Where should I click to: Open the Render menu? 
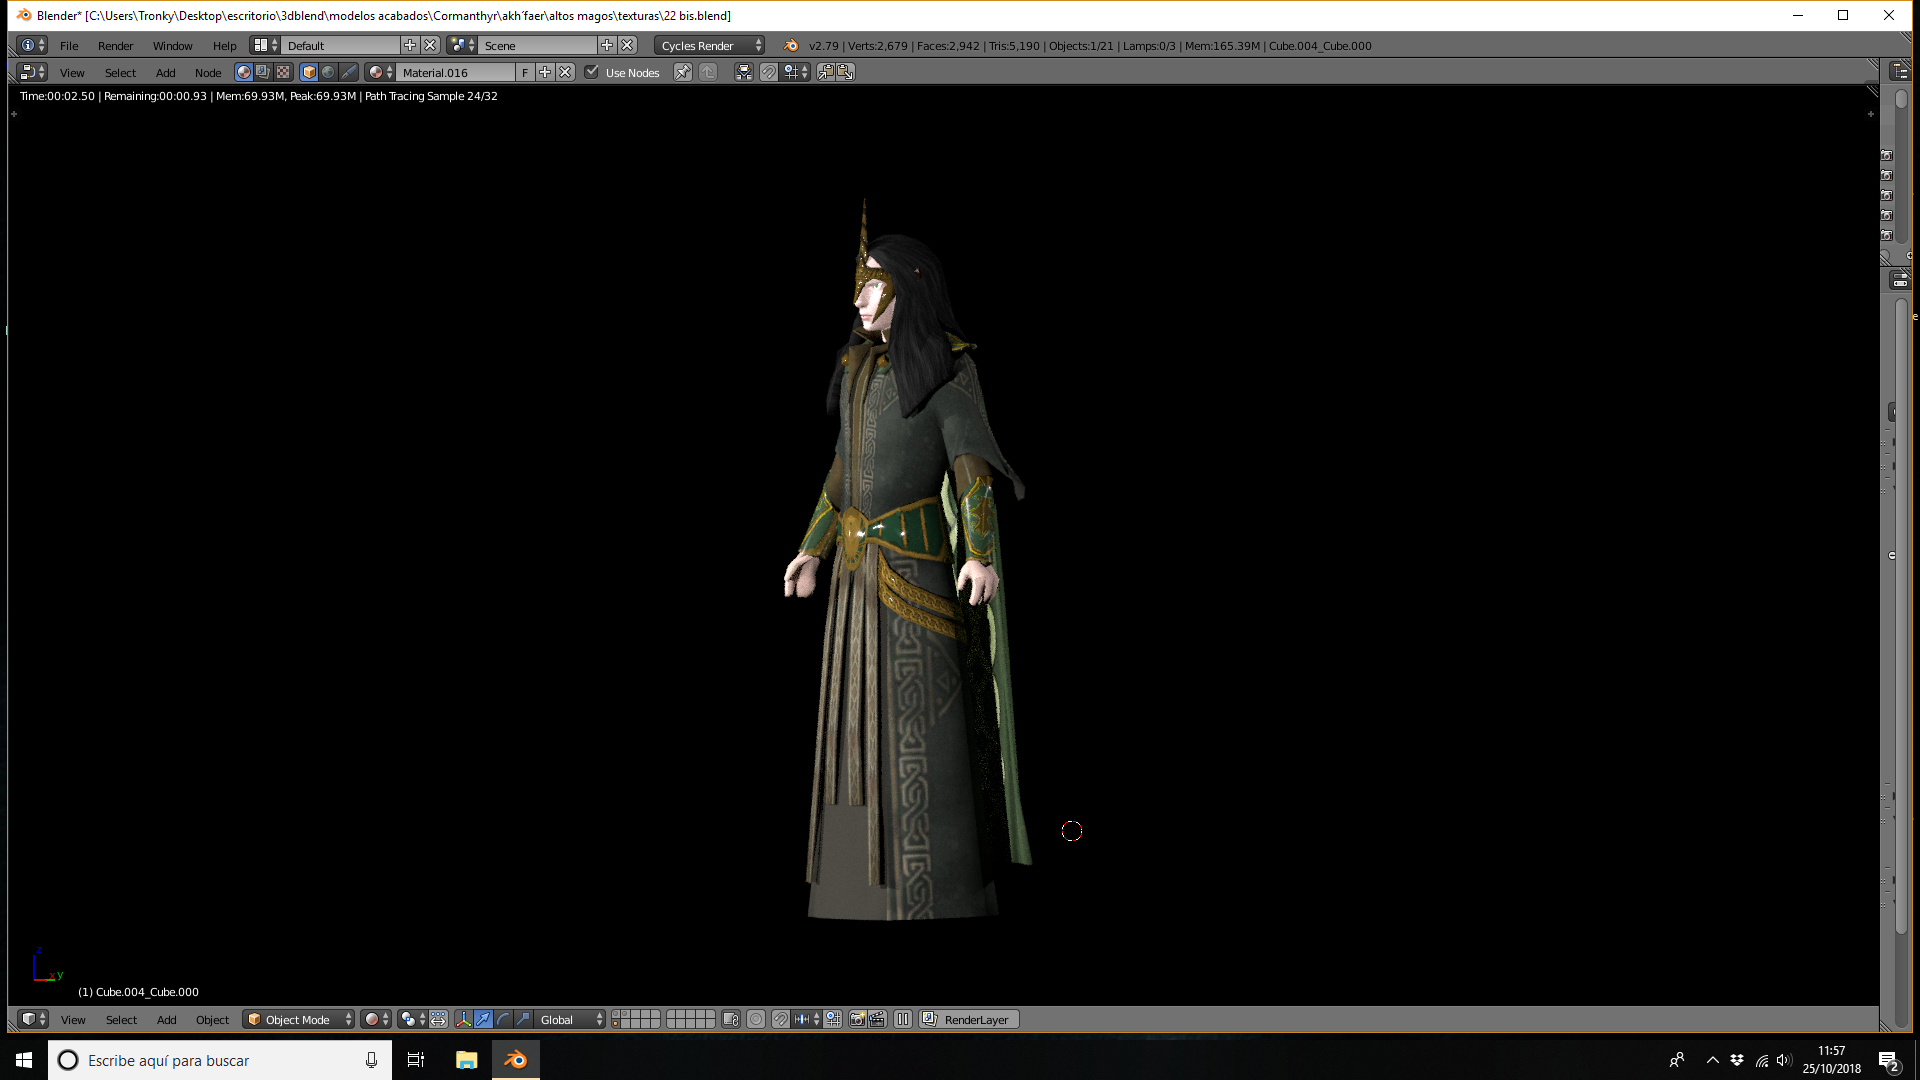pos(115,45)
